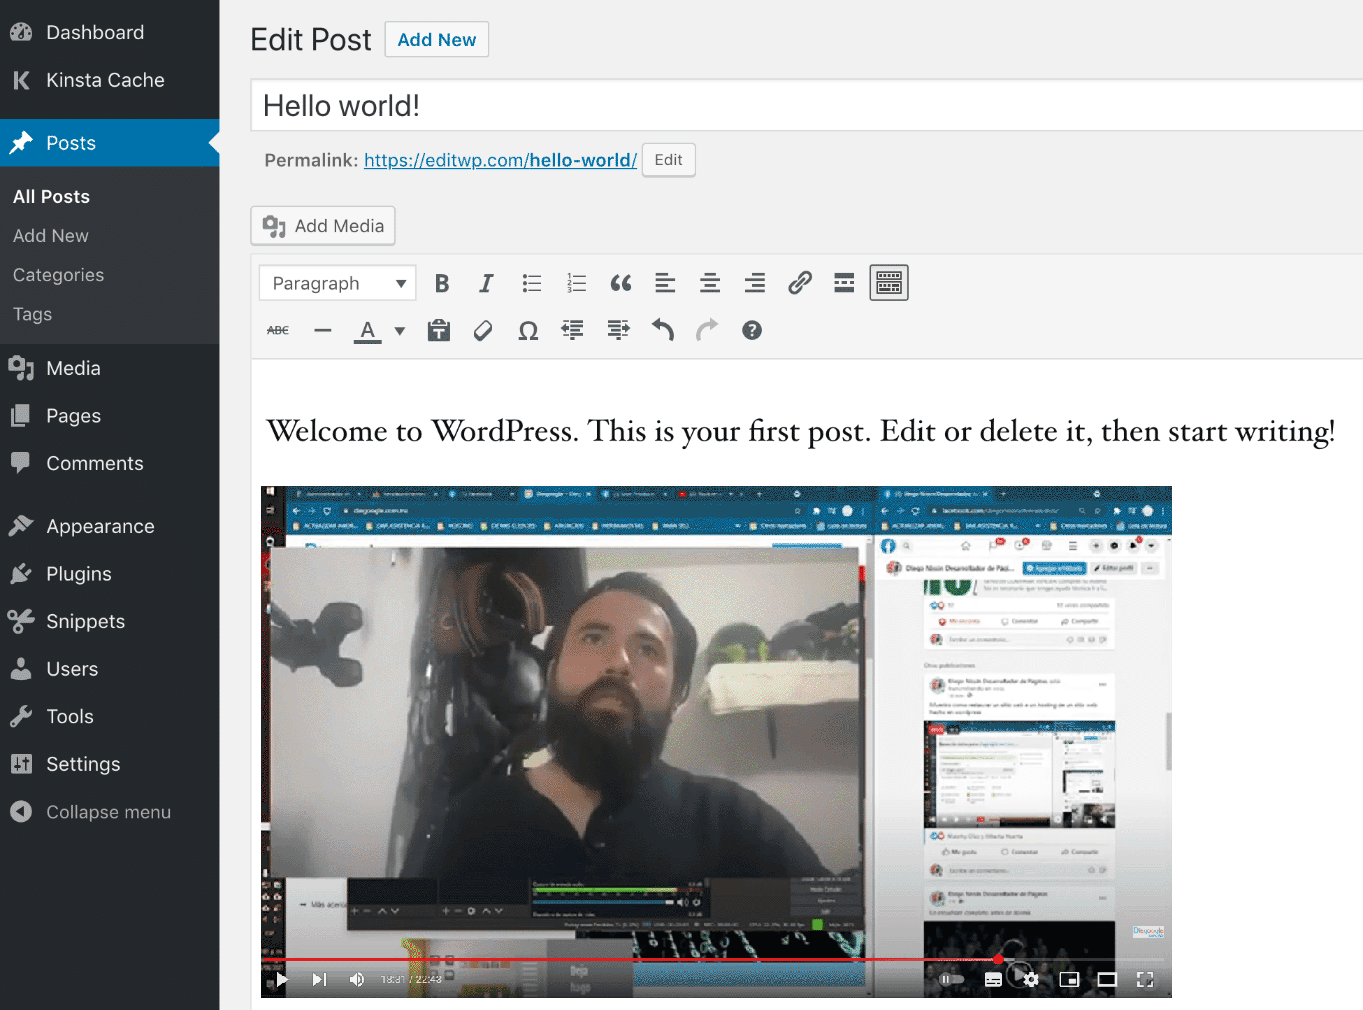
Task: Insert or edit a link
Action: coord(799,283)
